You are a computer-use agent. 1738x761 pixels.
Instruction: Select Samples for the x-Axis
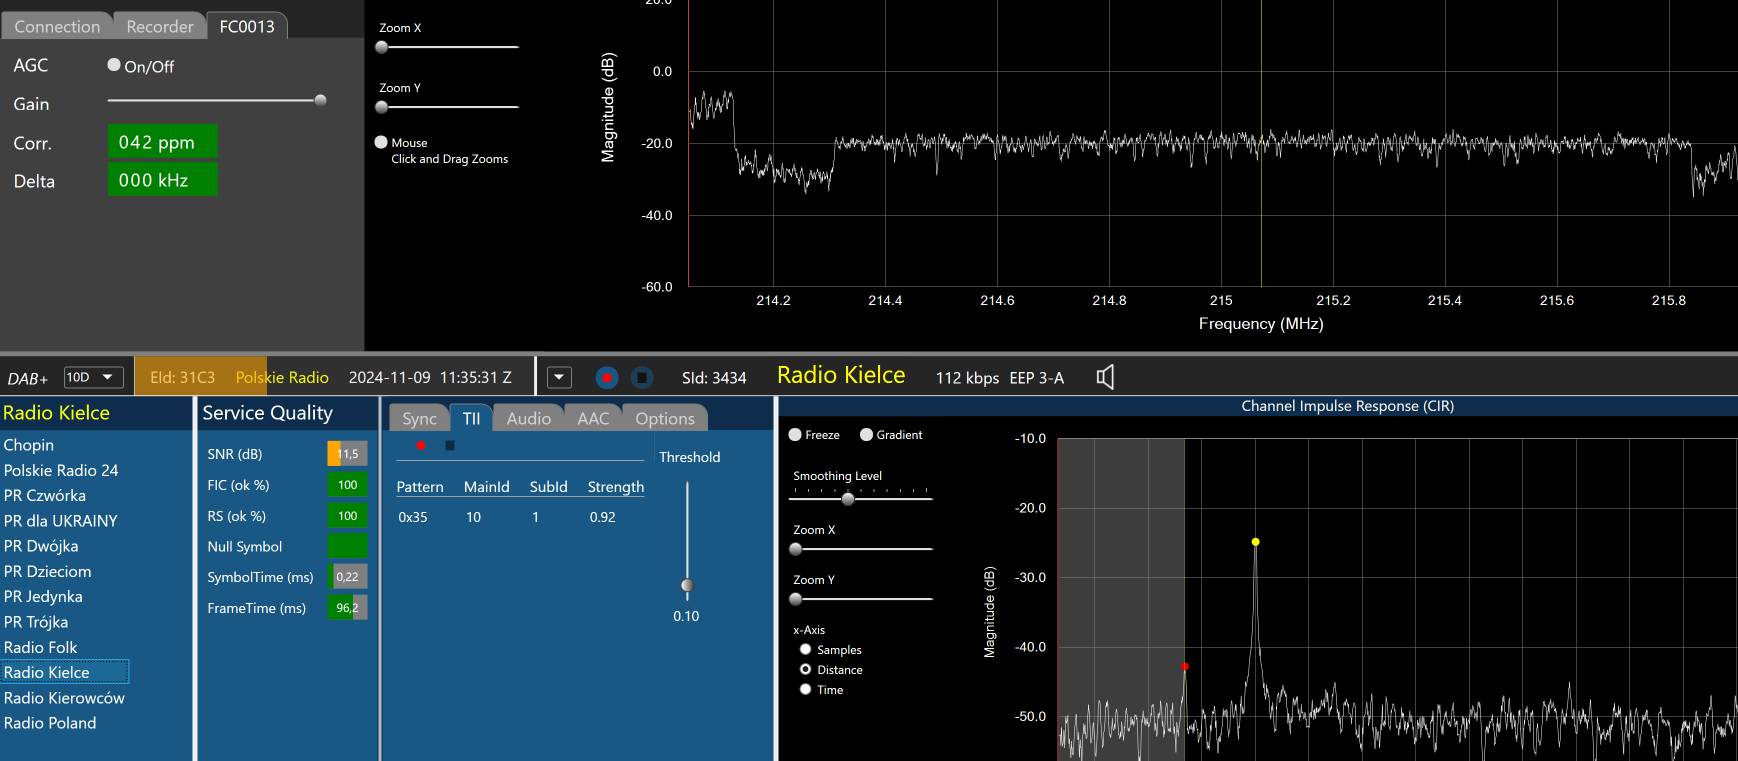(x=806, y=650)
